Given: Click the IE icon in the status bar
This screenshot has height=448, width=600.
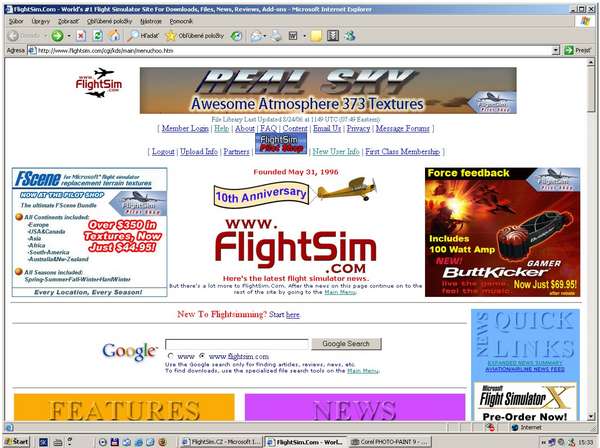Looking at the screenshot, I should coord(10,427).
